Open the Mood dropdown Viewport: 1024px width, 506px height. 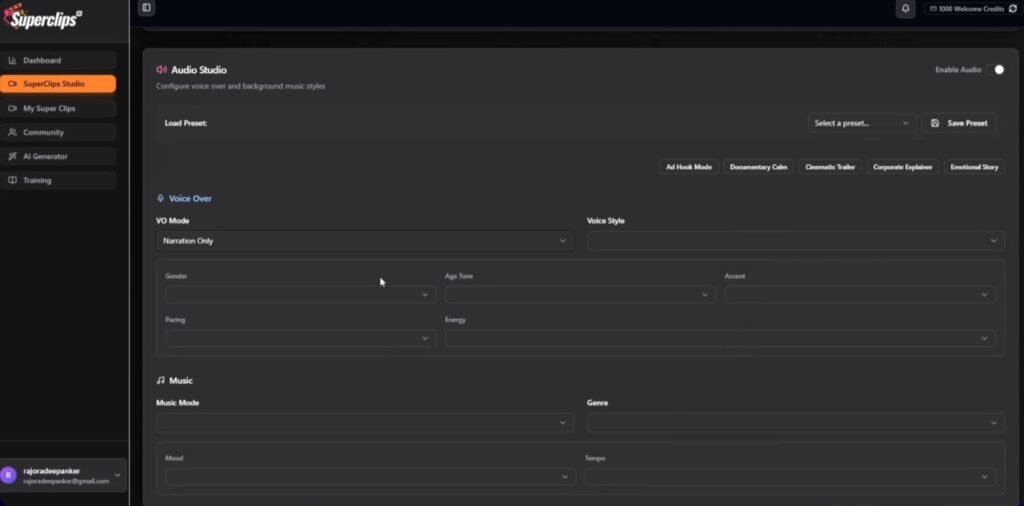[370, 477]
